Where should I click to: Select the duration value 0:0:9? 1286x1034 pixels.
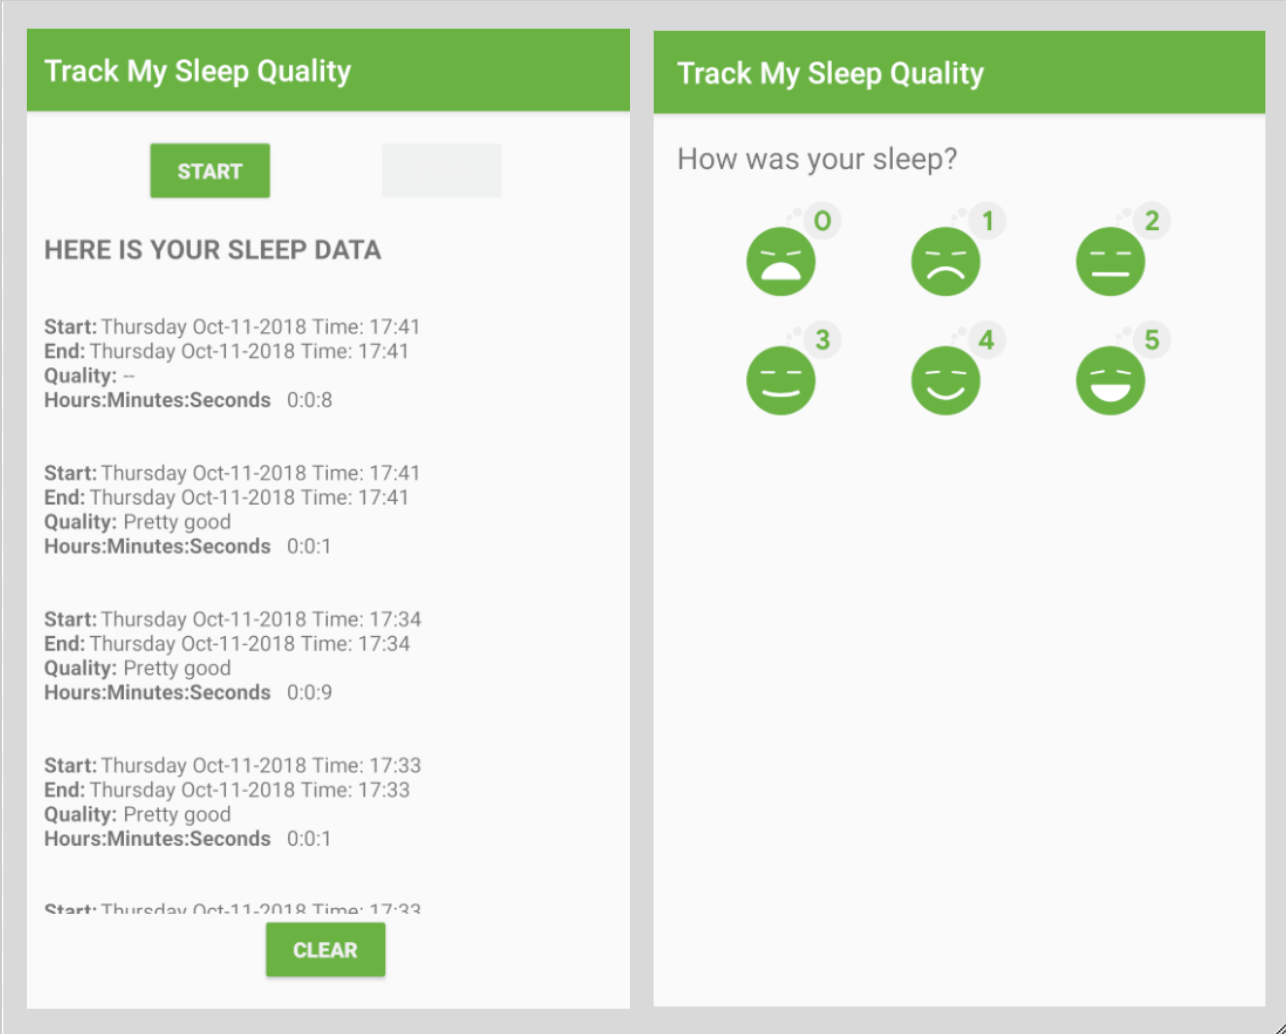[309, 692]
